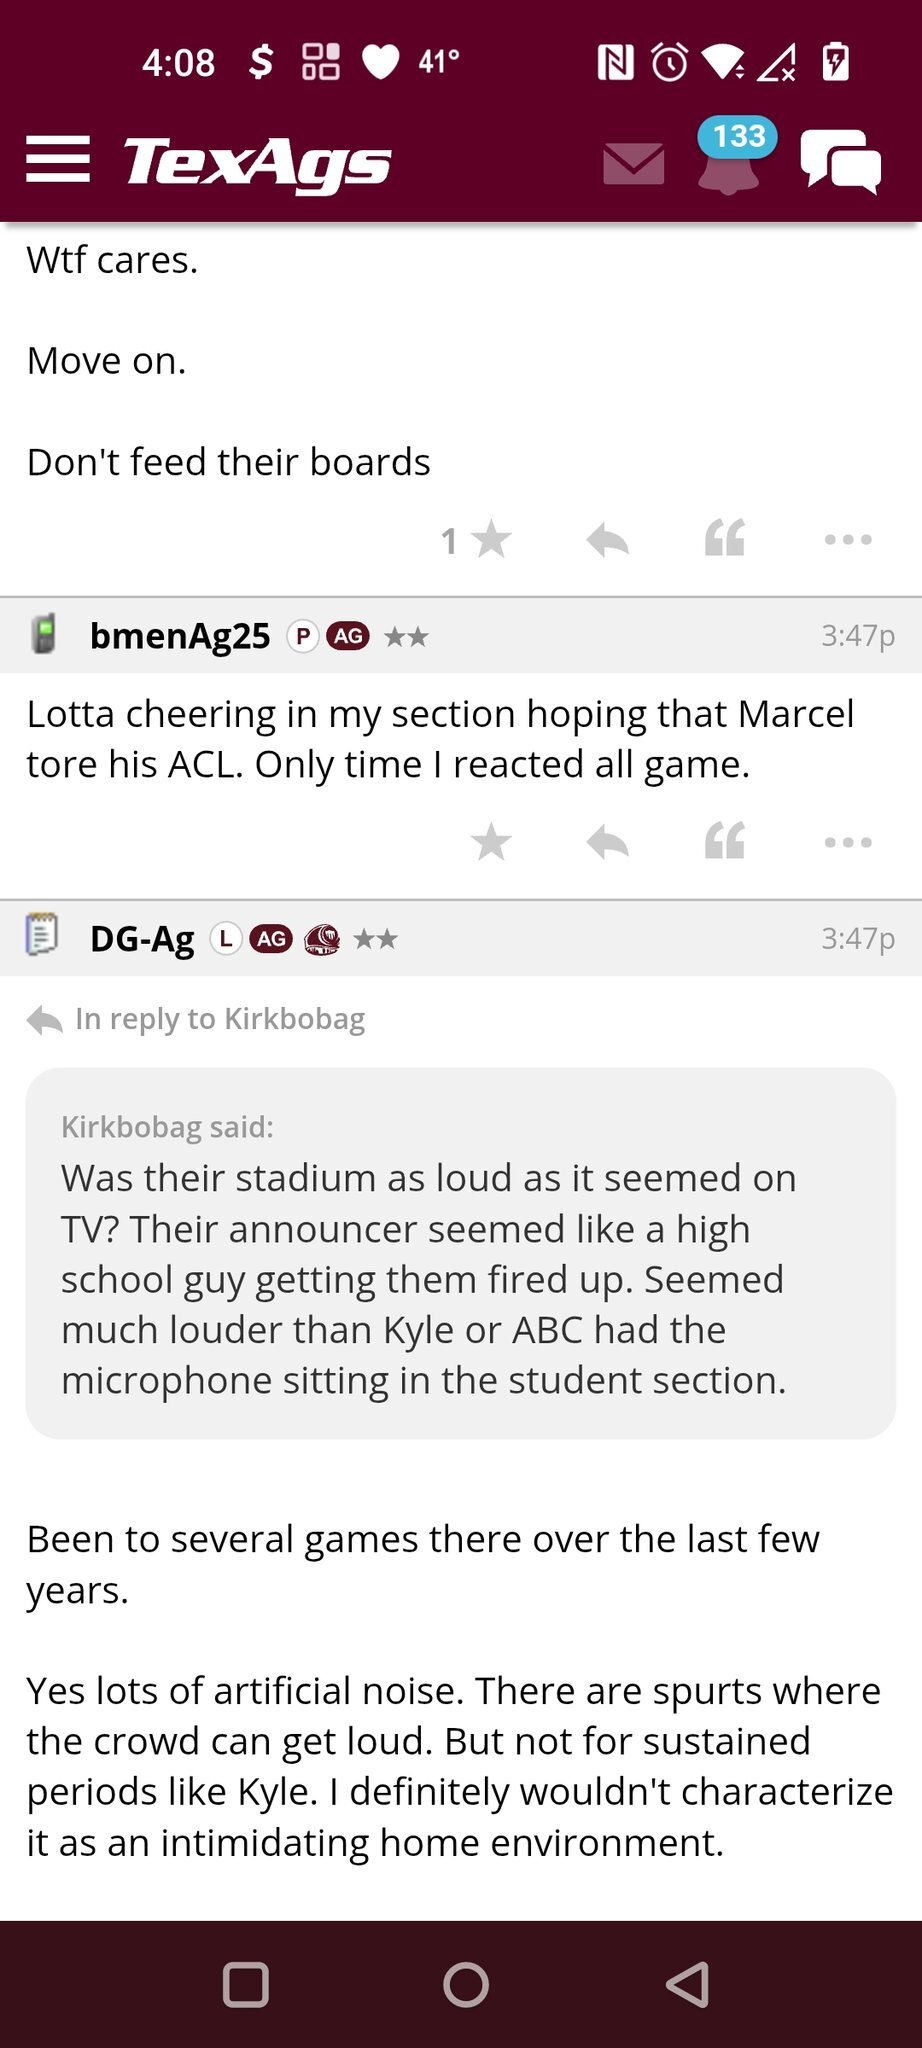Reply to bmenAg25's post
Viewport: 922px width, 2048px height.
pos(607,842)
